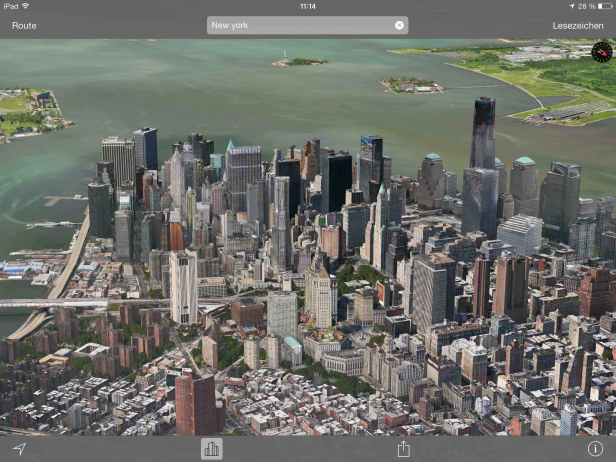Tap the Statue of Liberty island
This screenshot has width=616, height=462.
click(300, 61)
